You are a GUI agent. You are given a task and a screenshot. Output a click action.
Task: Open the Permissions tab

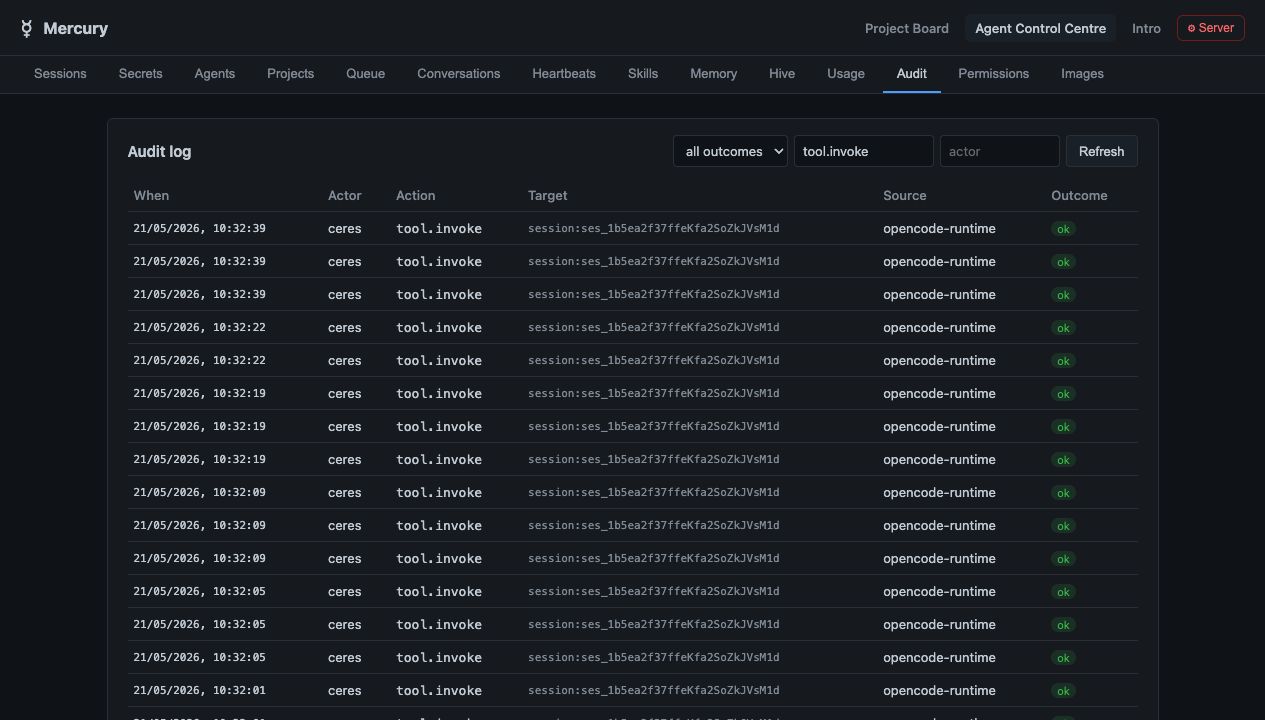click(993, 74)
